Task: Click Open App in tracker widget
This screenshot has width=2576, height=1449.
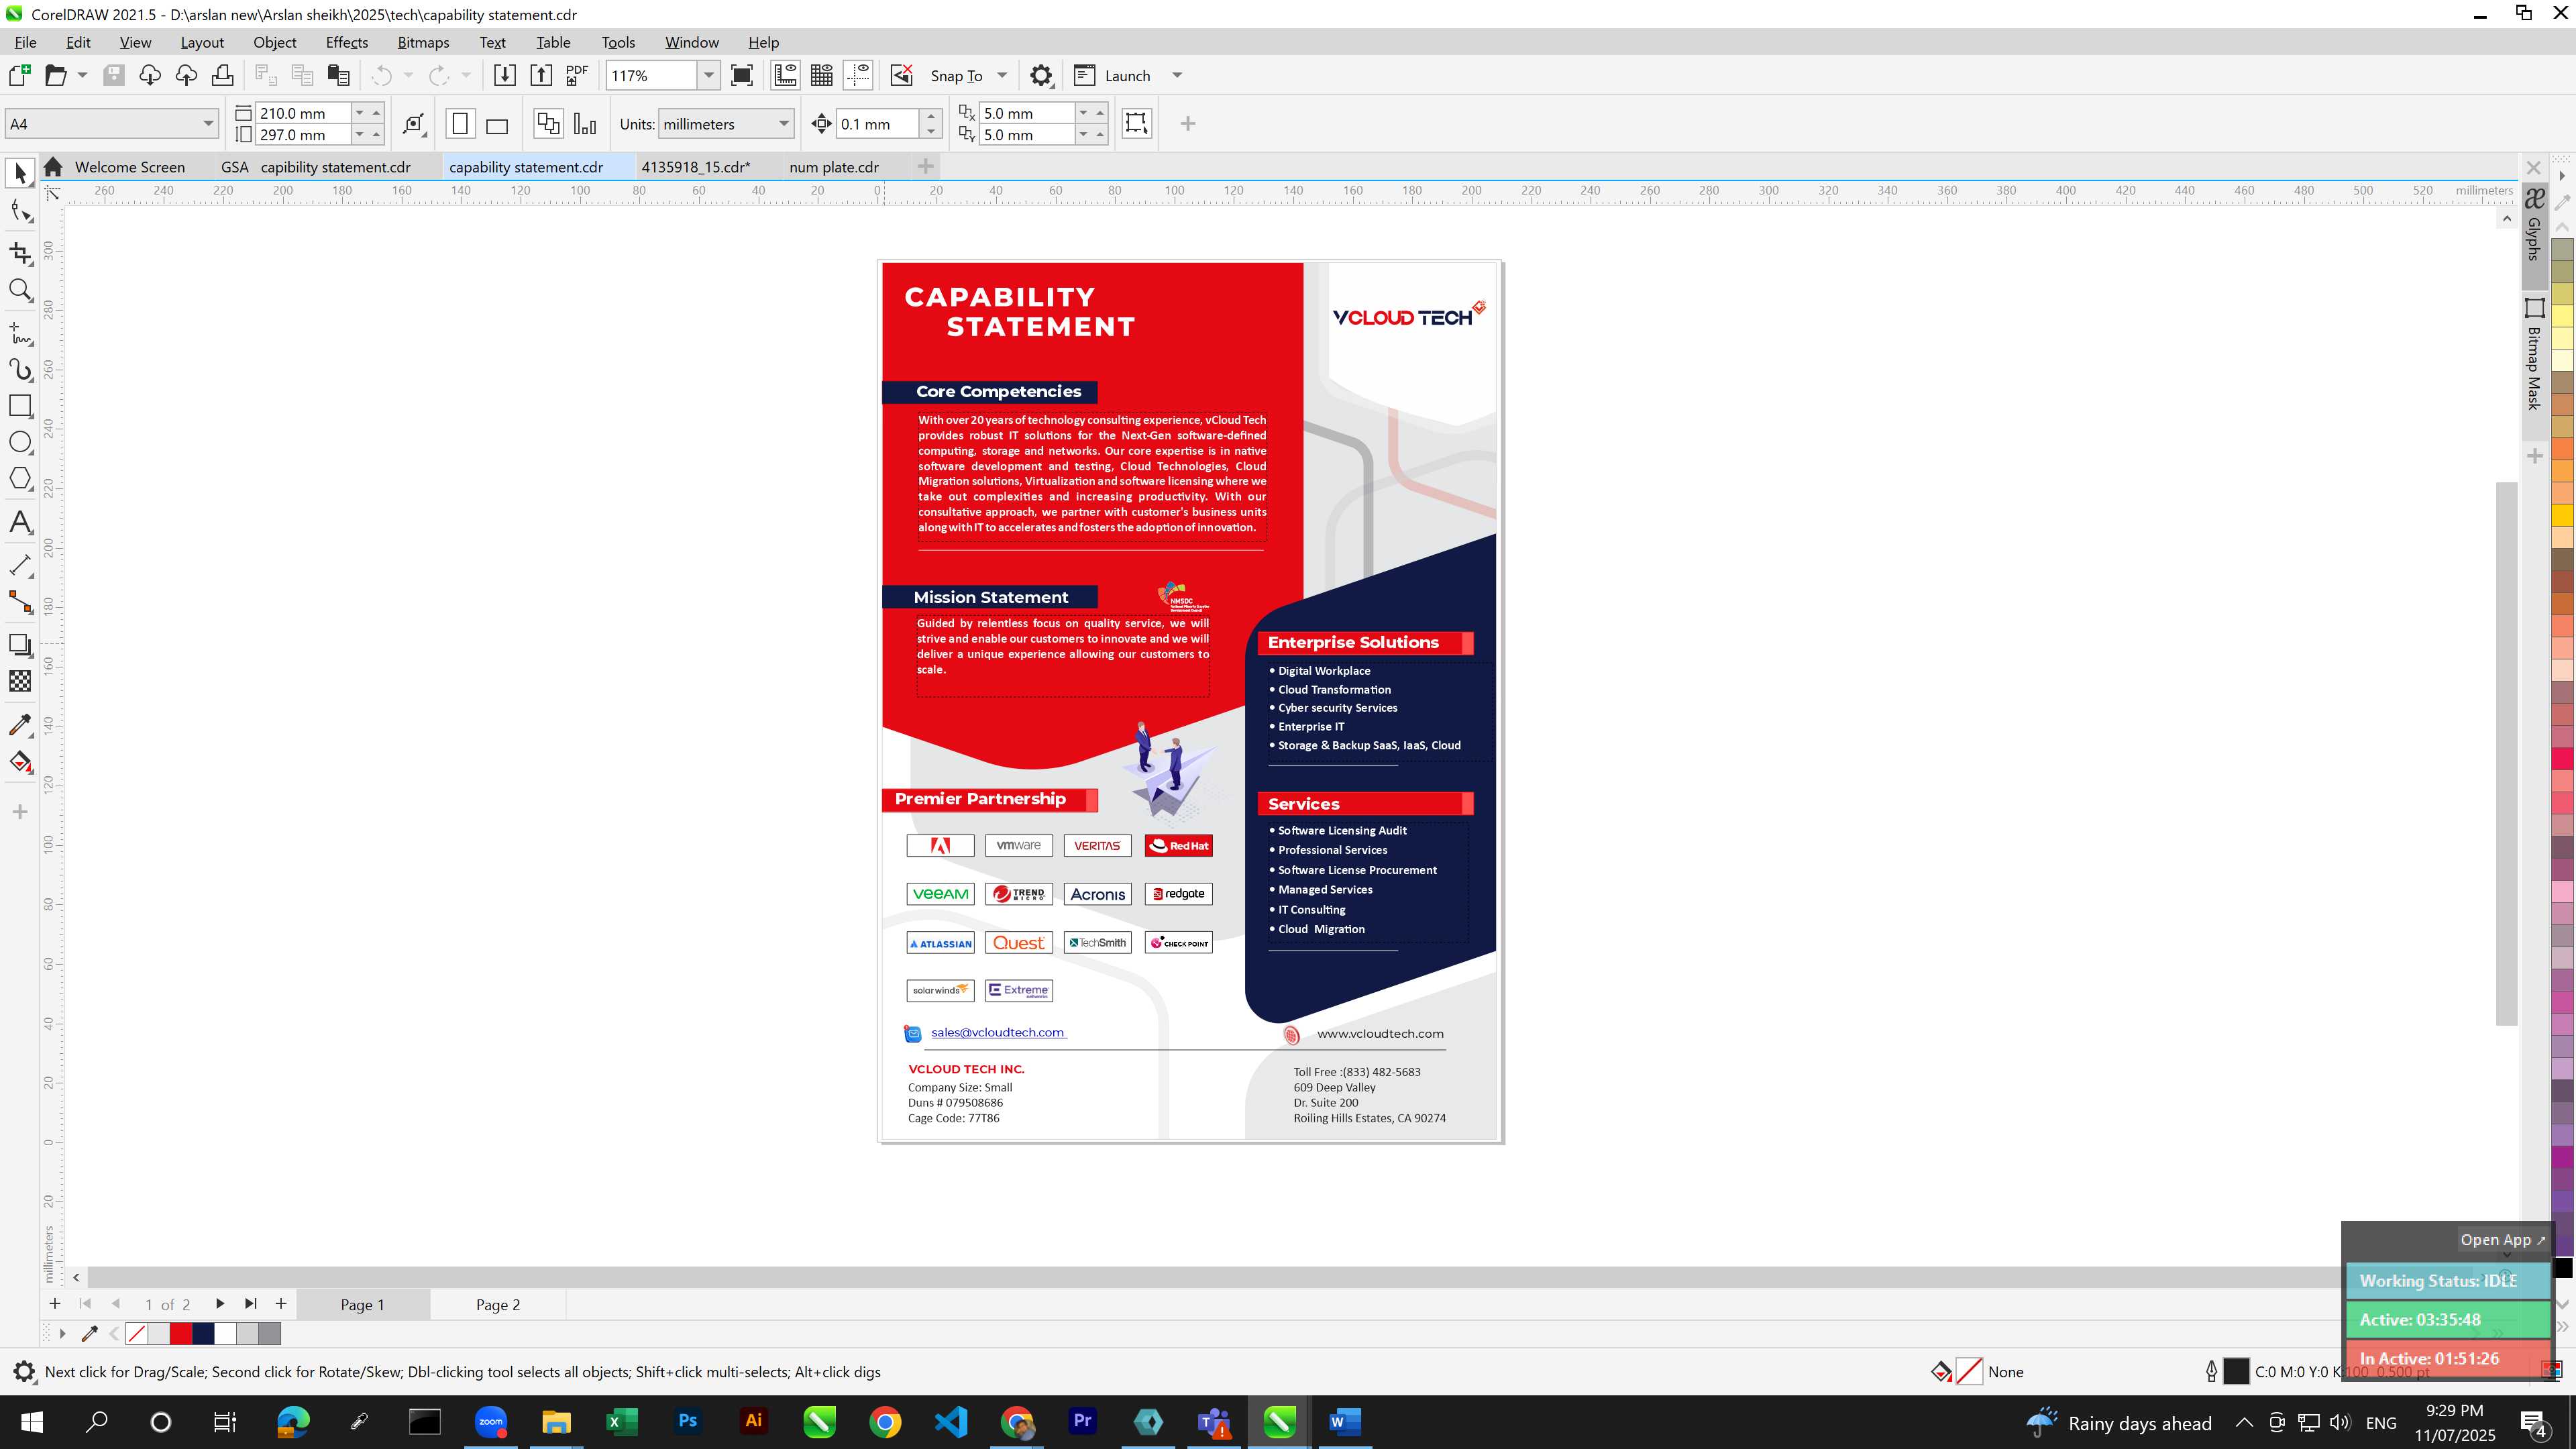Action: (x=2503, y=1239)
